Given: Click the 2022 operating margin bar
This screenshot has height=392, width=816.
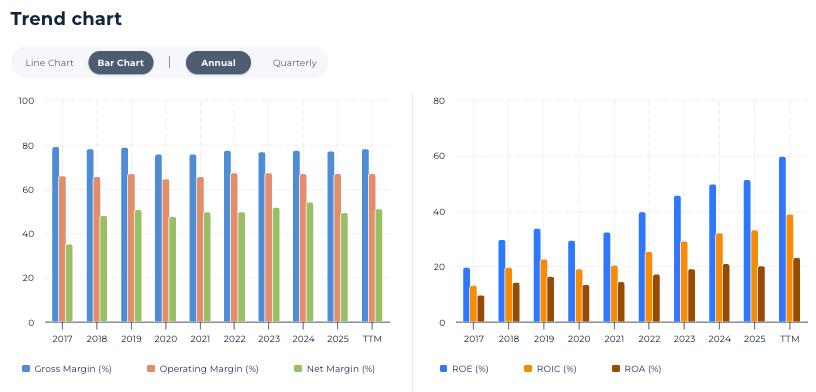Looking at the screenshot, I should [234, 248].
